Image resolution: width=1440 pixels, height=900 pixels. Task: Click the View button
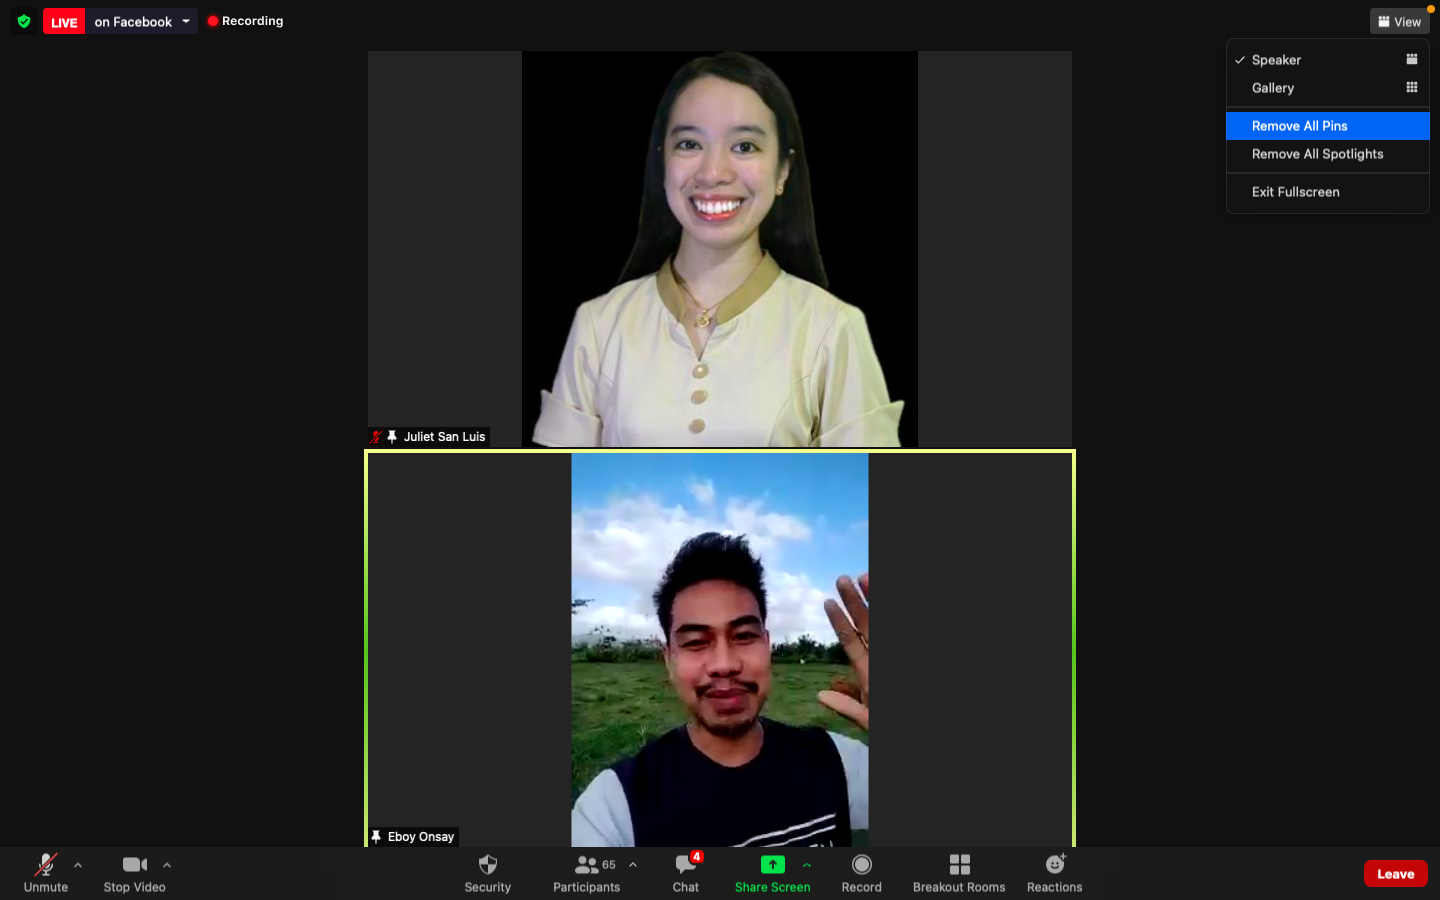[1399, 21]
